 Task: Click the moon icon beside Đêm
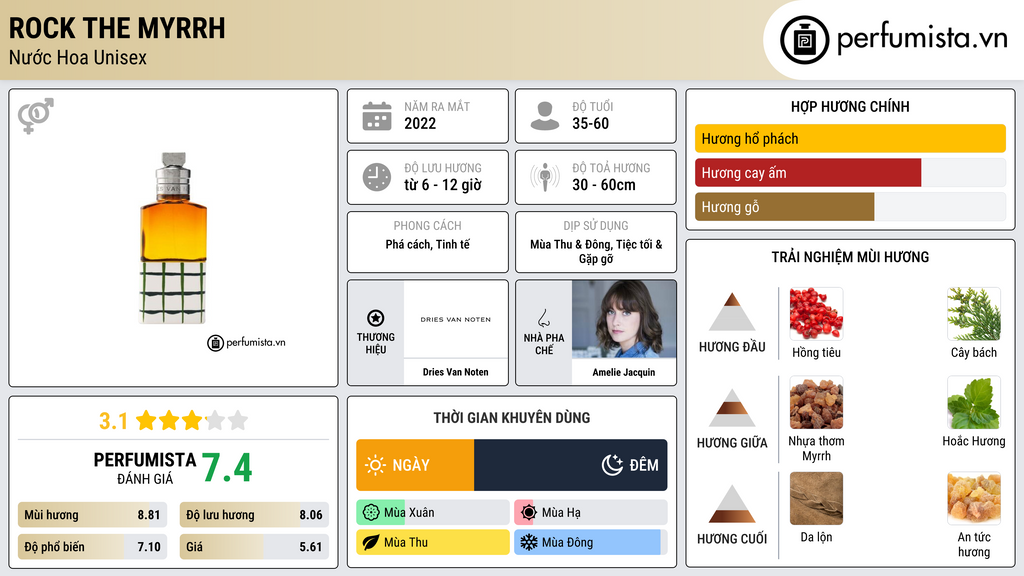click(x=612, y=465)
